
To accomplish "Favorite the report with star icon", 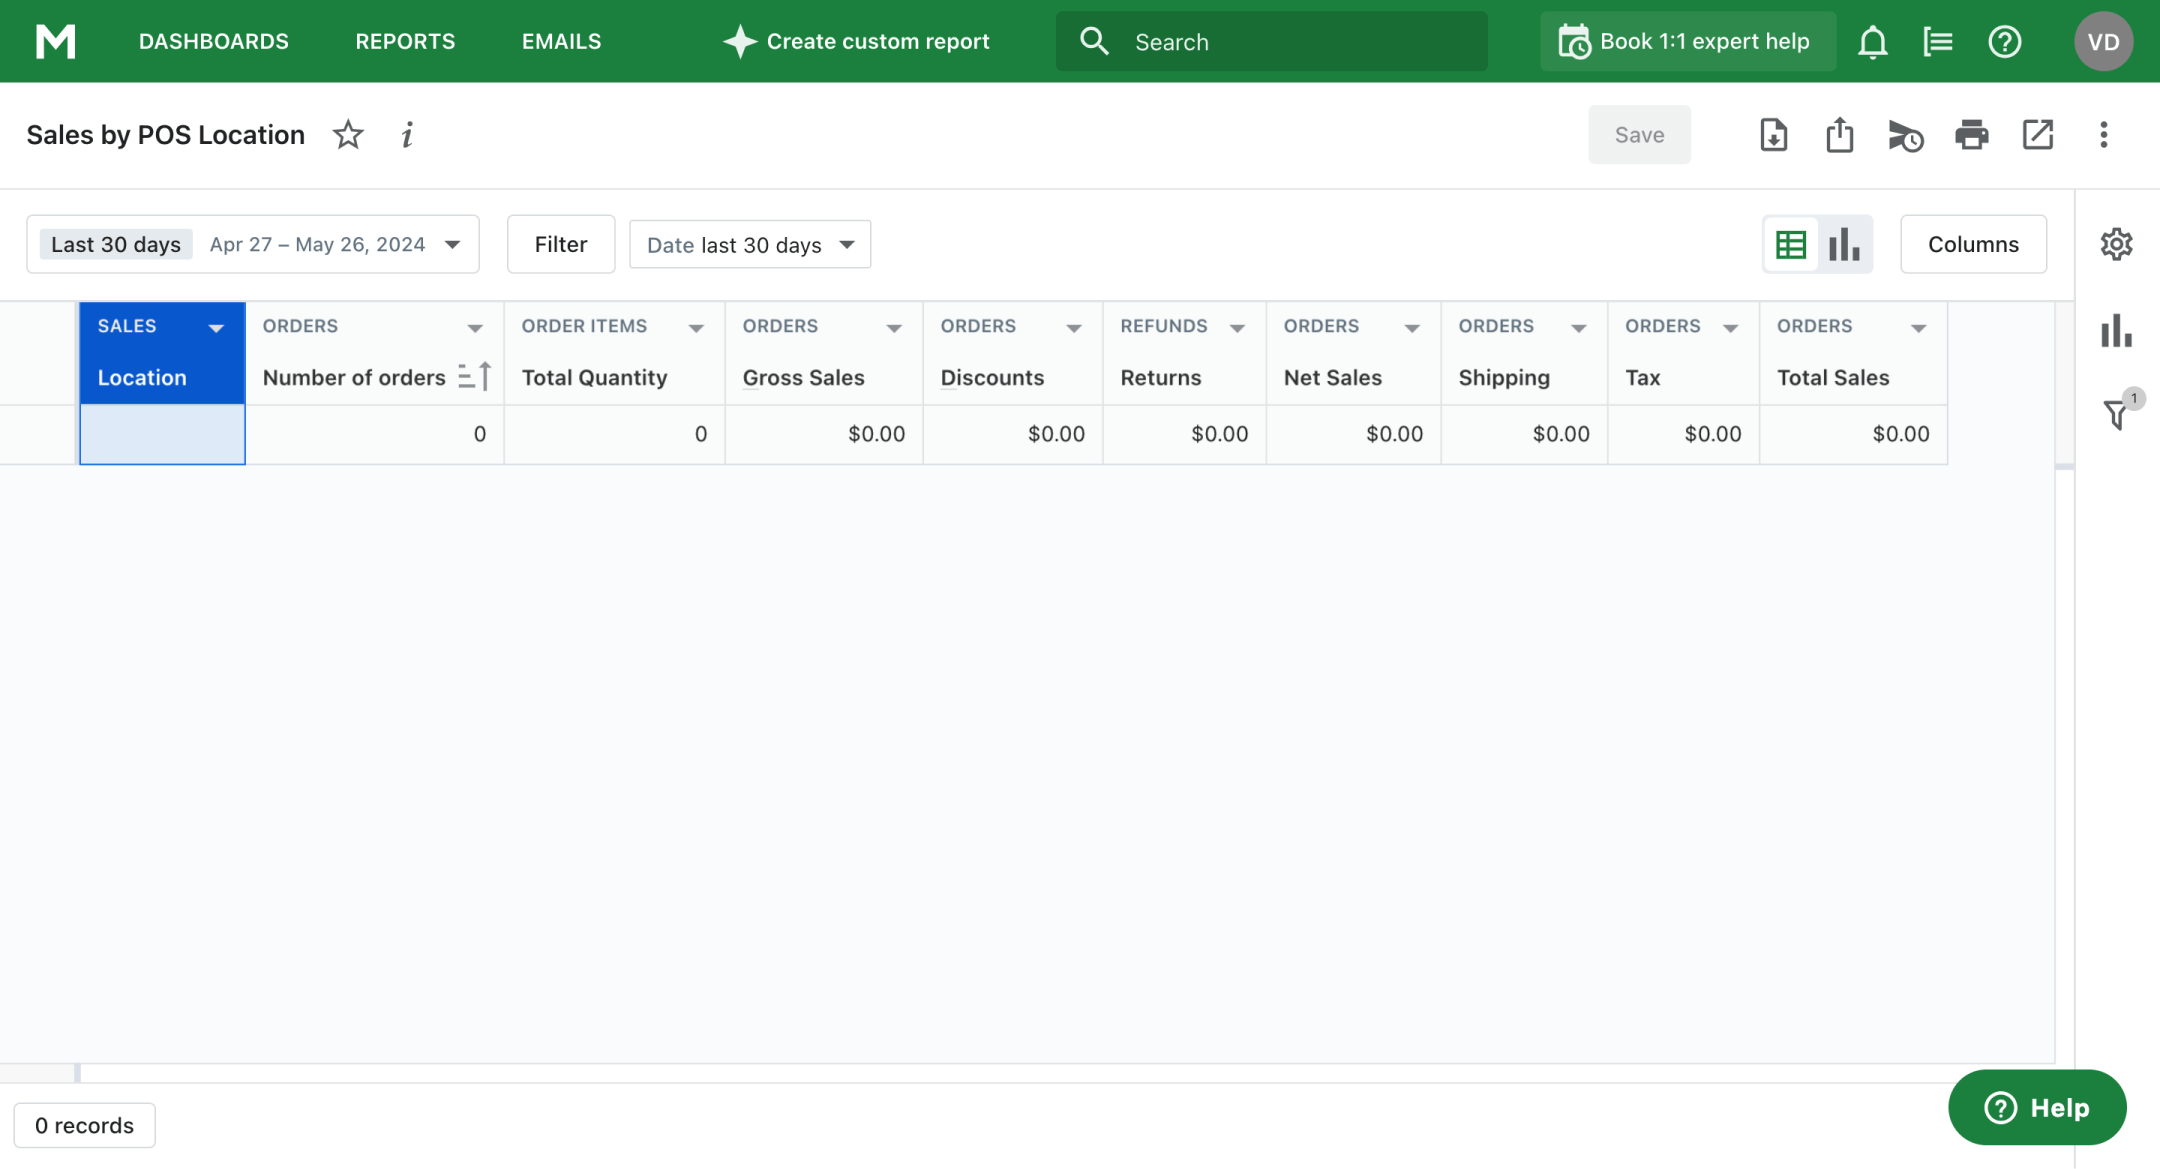I will (348, 135).
